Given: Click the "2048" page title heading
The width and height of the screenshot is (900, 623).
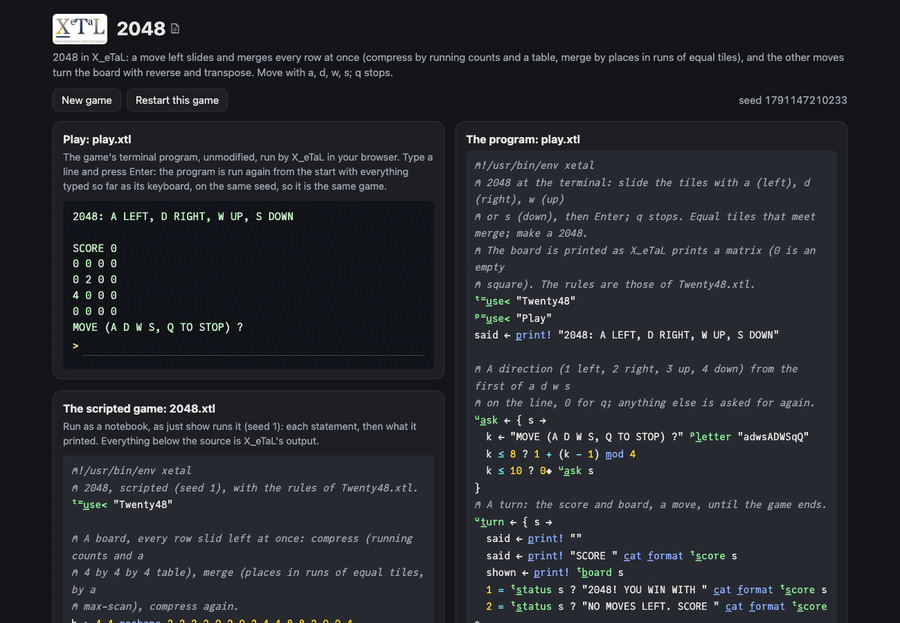Looking at the screenshot, I should pyautogui.click(x=141, y=29).
